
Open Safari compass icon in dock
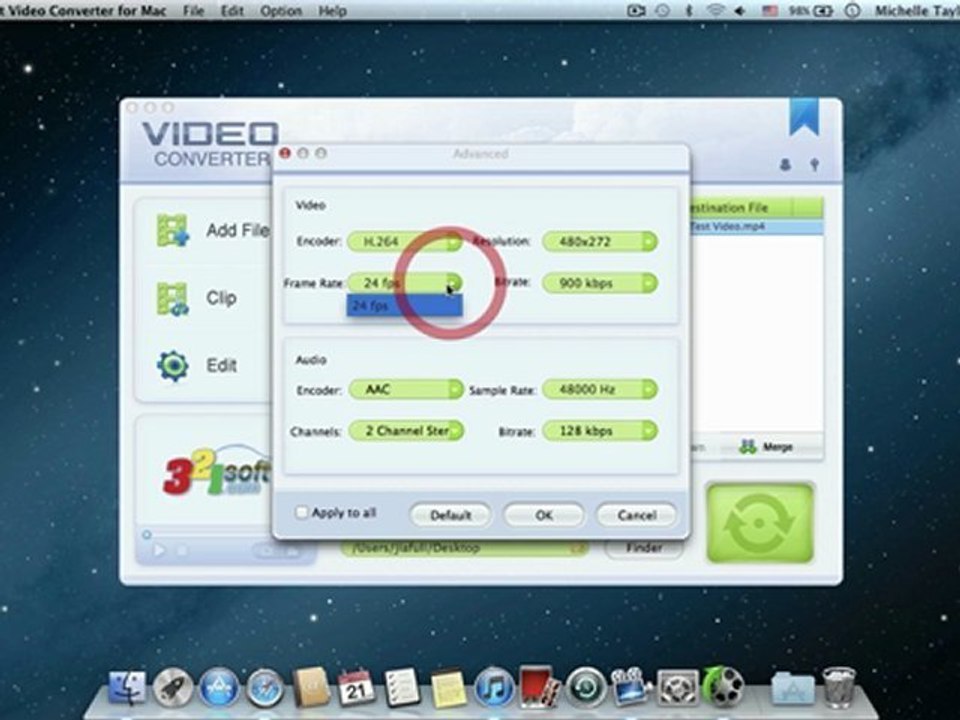(x=265, y=688)
